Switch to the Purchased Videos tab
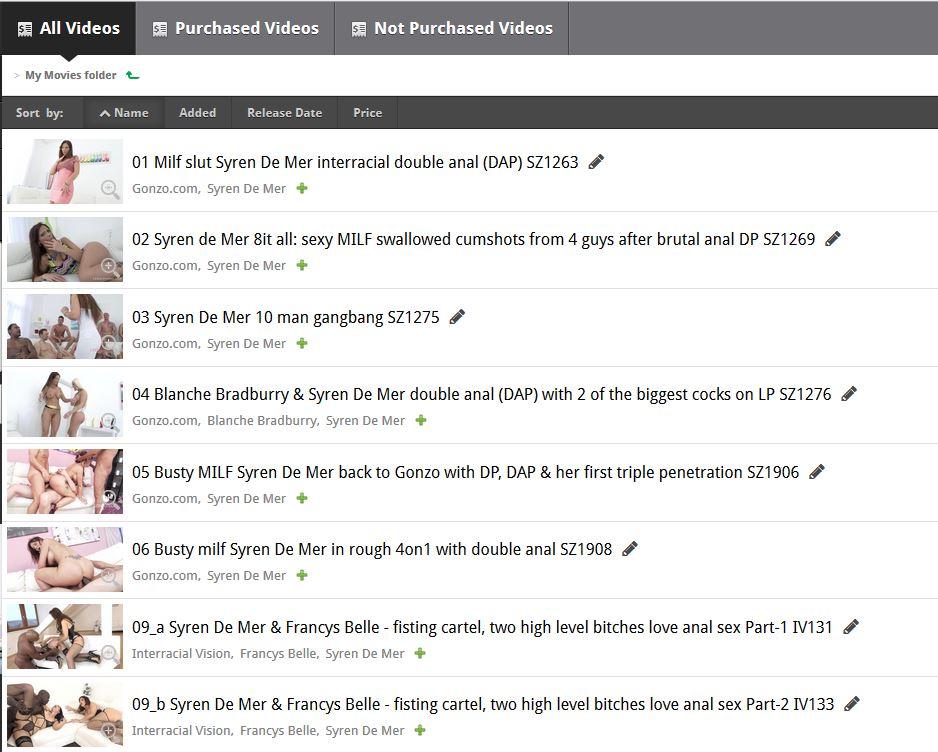 coord(235,28)
